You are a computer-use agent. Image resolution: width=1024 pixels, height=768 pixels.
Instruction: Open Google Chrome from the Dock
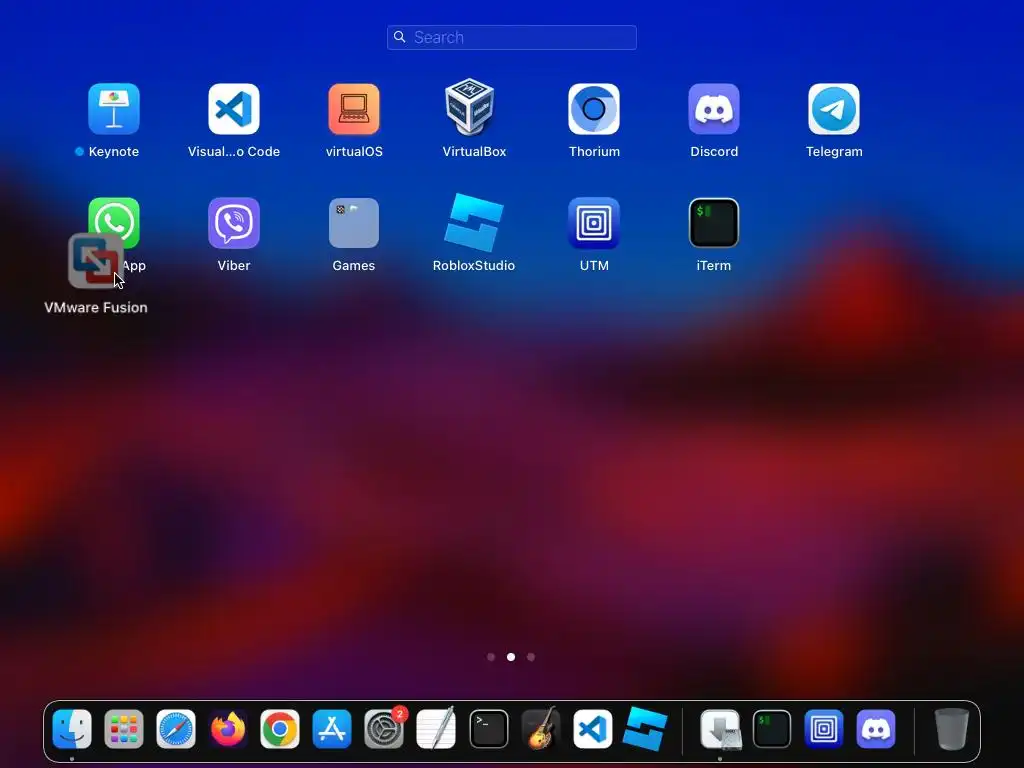coord(280,729)
